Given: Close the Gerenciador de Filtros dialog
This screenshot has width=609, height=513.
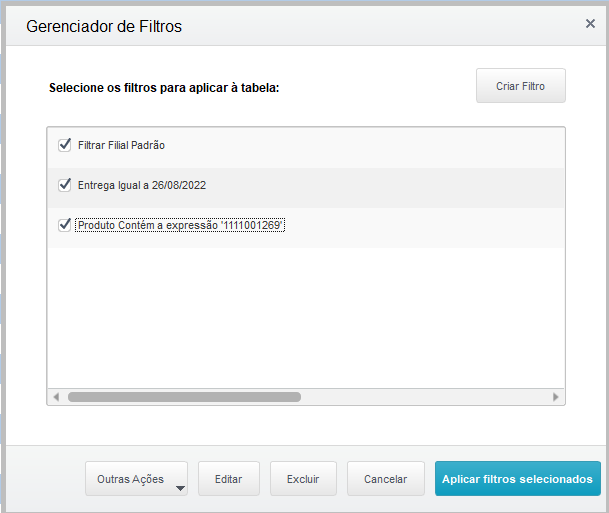Looking at the screenshot, I should [590, 24].
